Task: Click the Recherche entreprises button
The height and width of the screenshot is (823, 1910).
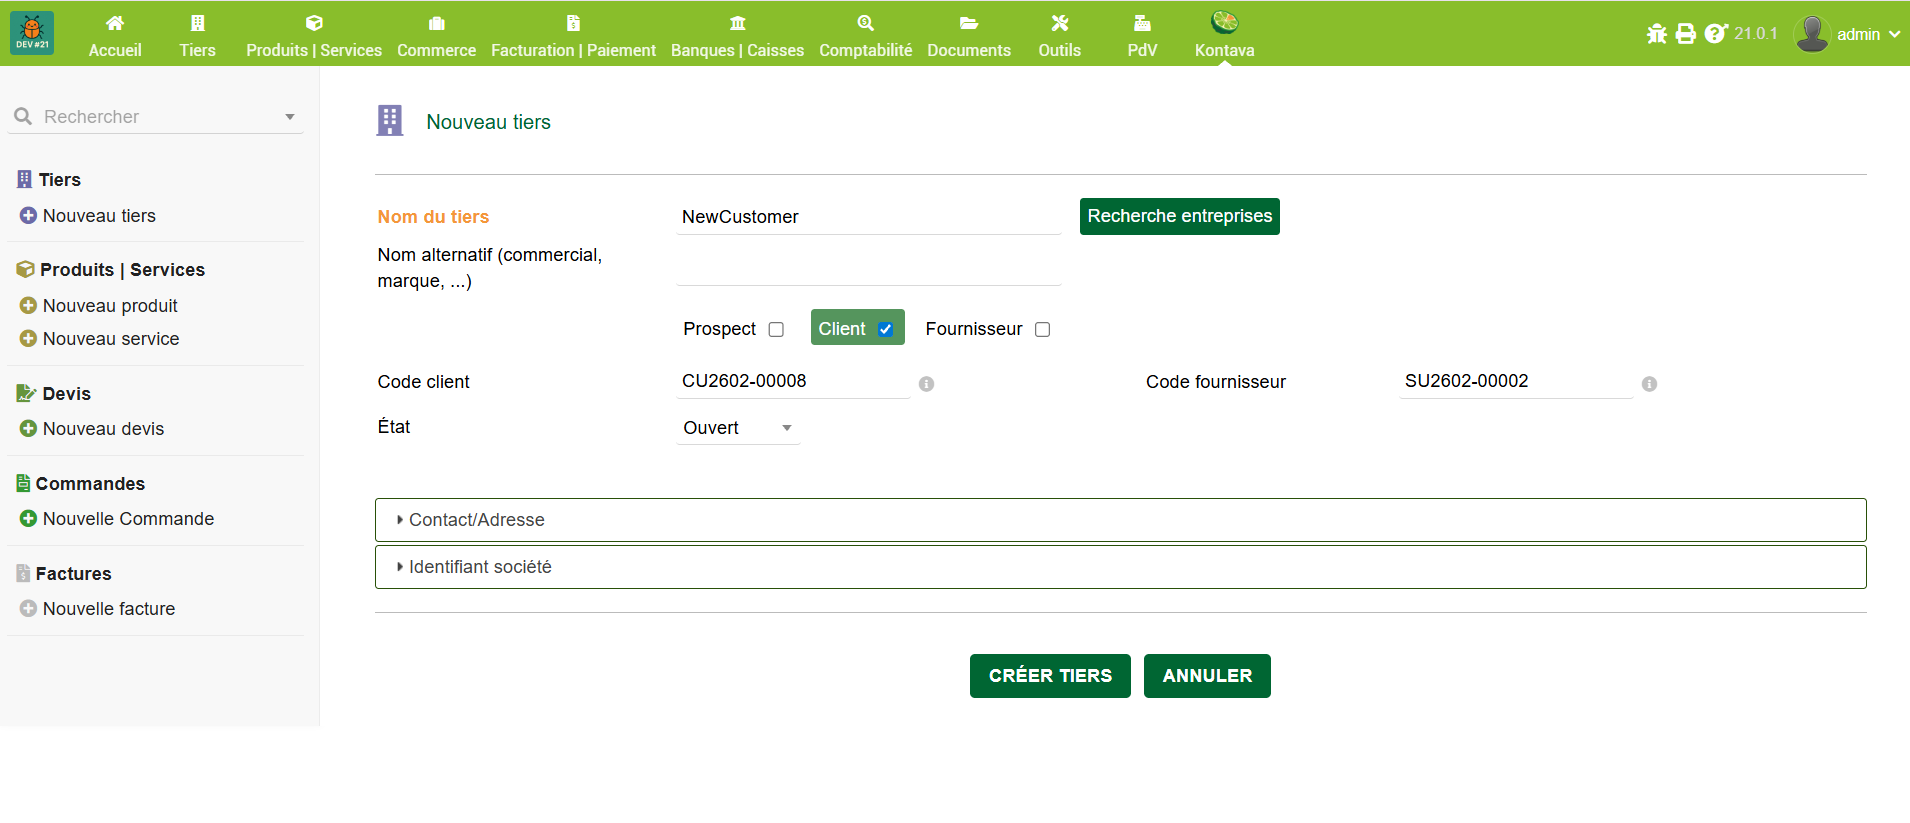Action: click(x=1180, y=216)
